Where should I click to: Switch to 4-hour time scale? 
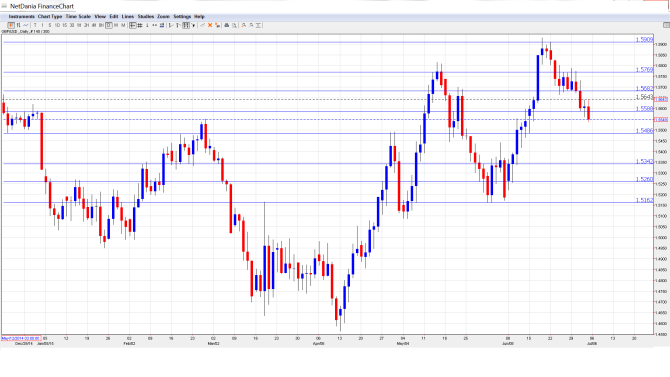pyautogui.click(x=94, y=25)
